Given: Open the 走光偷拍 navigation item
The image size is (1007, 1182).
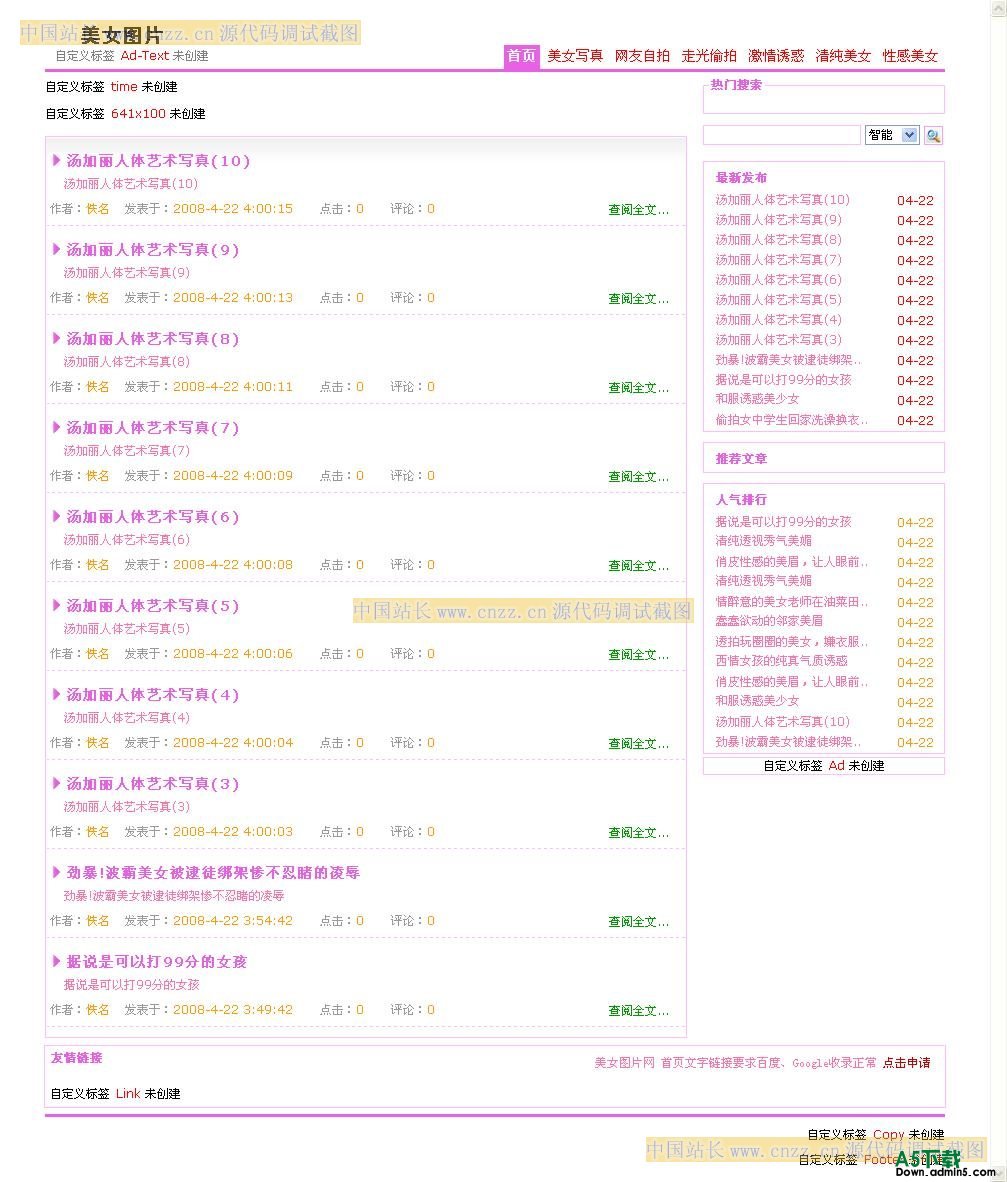Looking at the screenshot, I should pos(709,56).
